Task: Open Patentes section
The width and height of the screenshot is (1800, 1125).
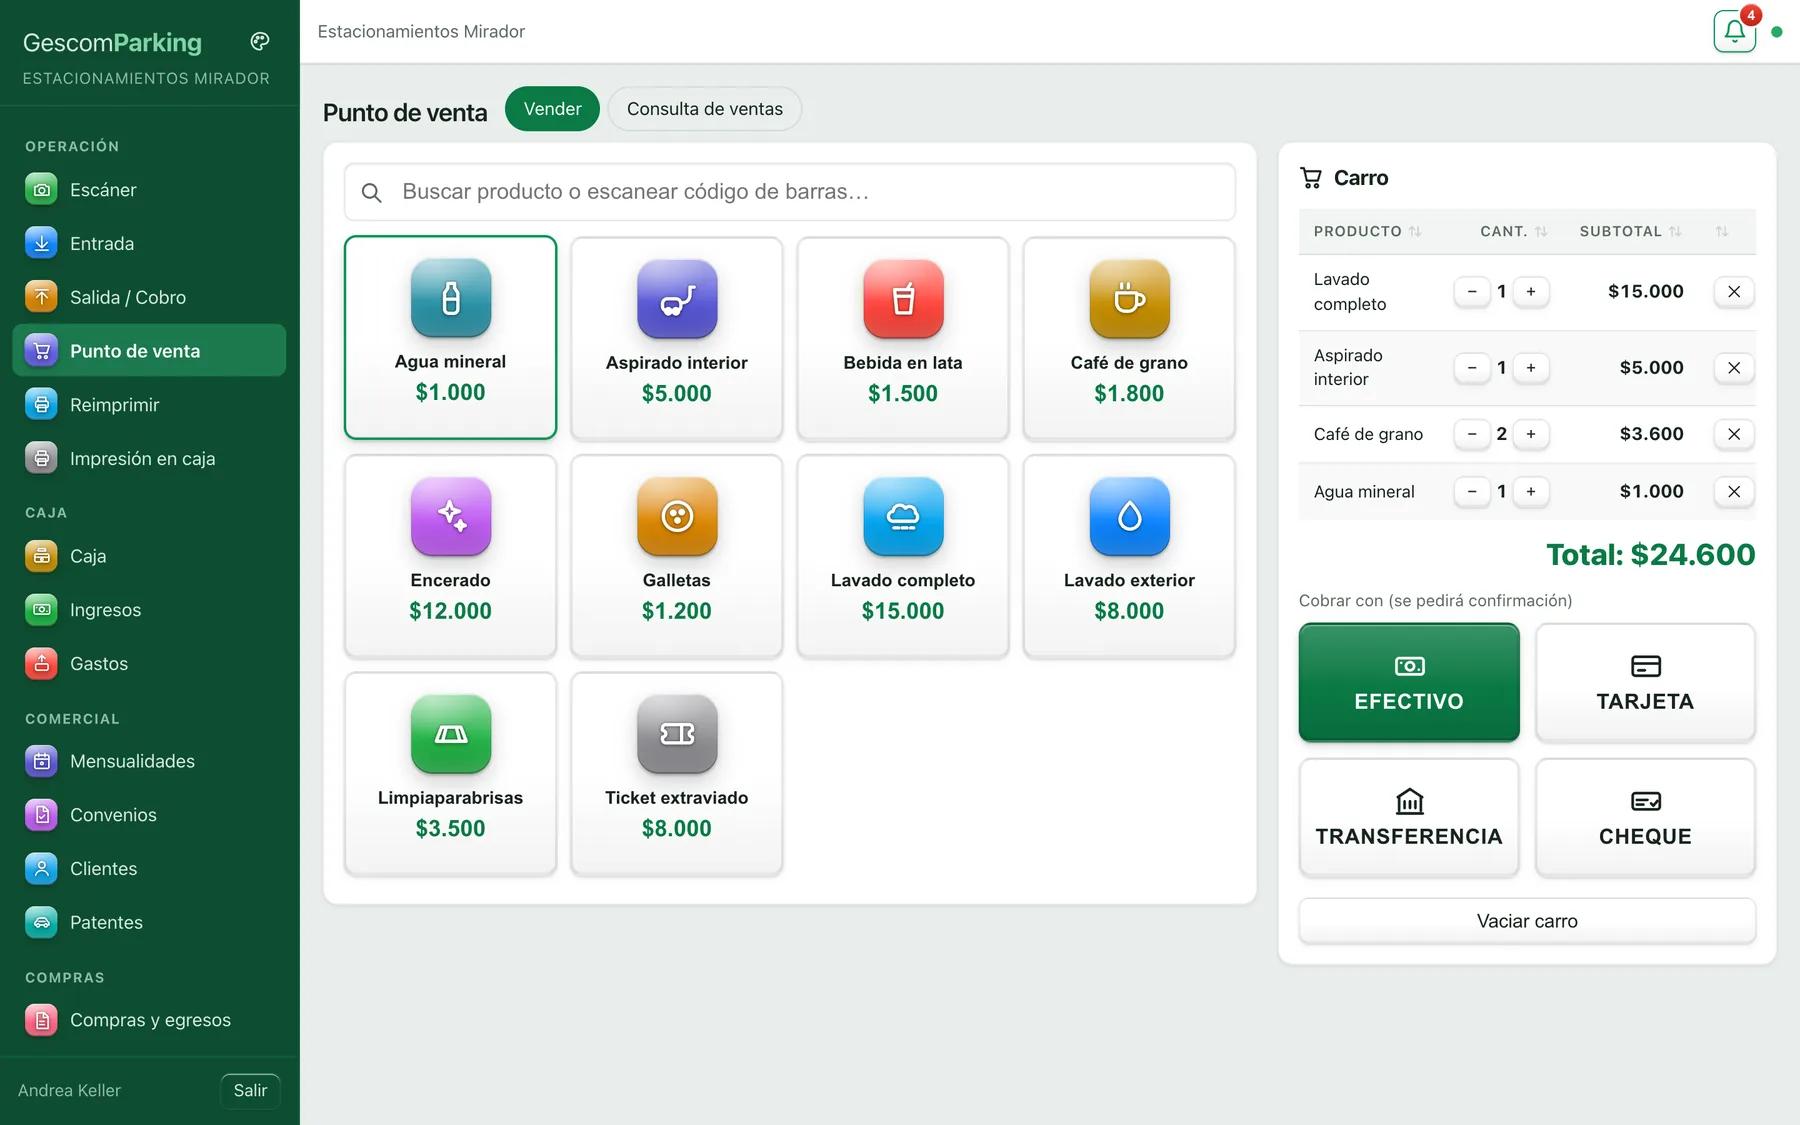Action: tap(149, 923)
